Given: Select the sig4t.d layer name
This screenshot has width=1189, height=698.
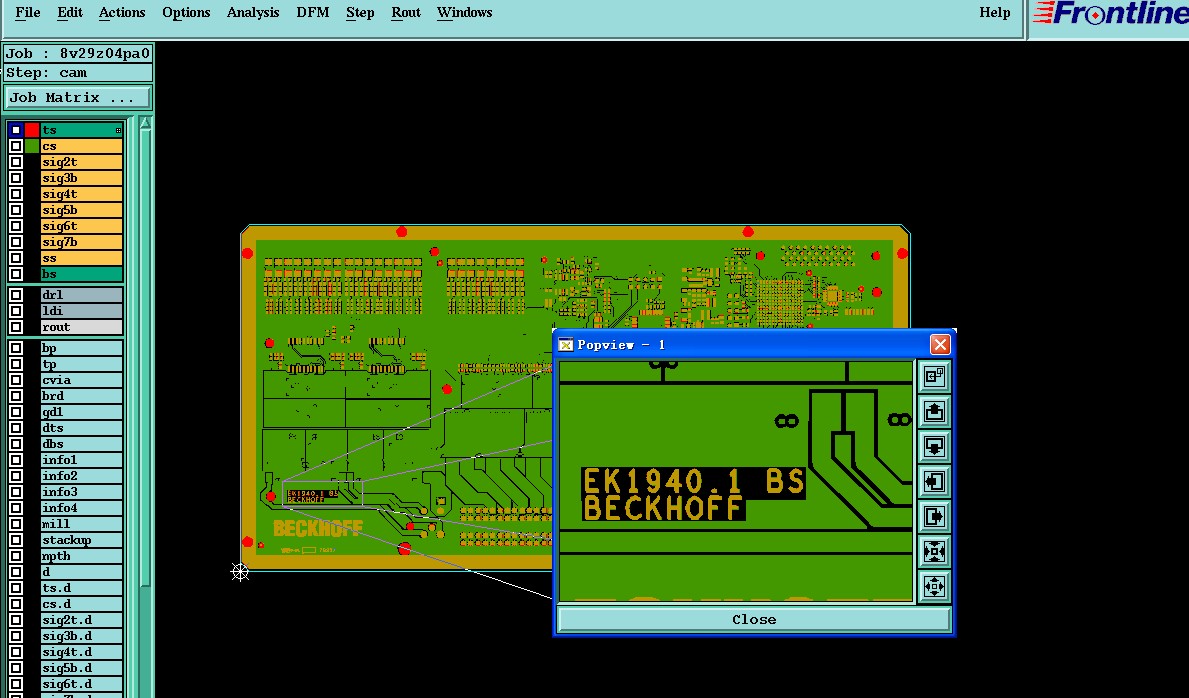Looking at the screenshot, I should tap(82, 652).
